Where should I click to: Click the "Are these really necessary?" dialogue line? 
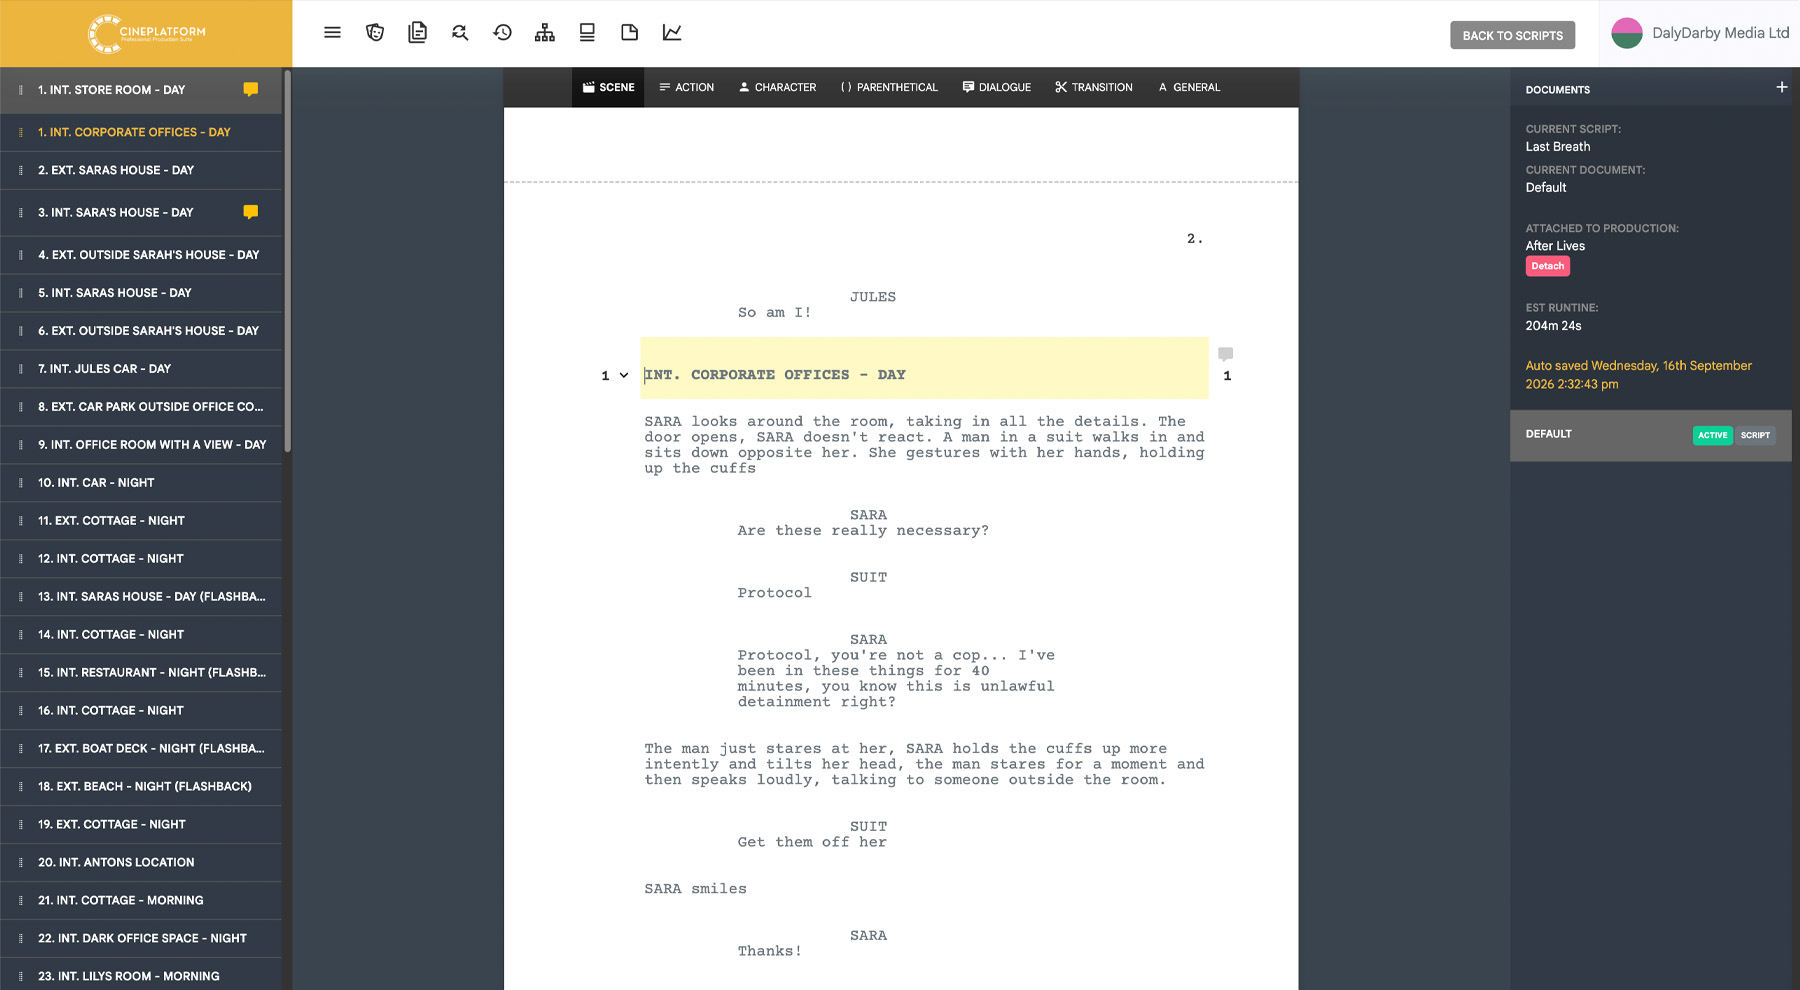(x=863, y=531)
